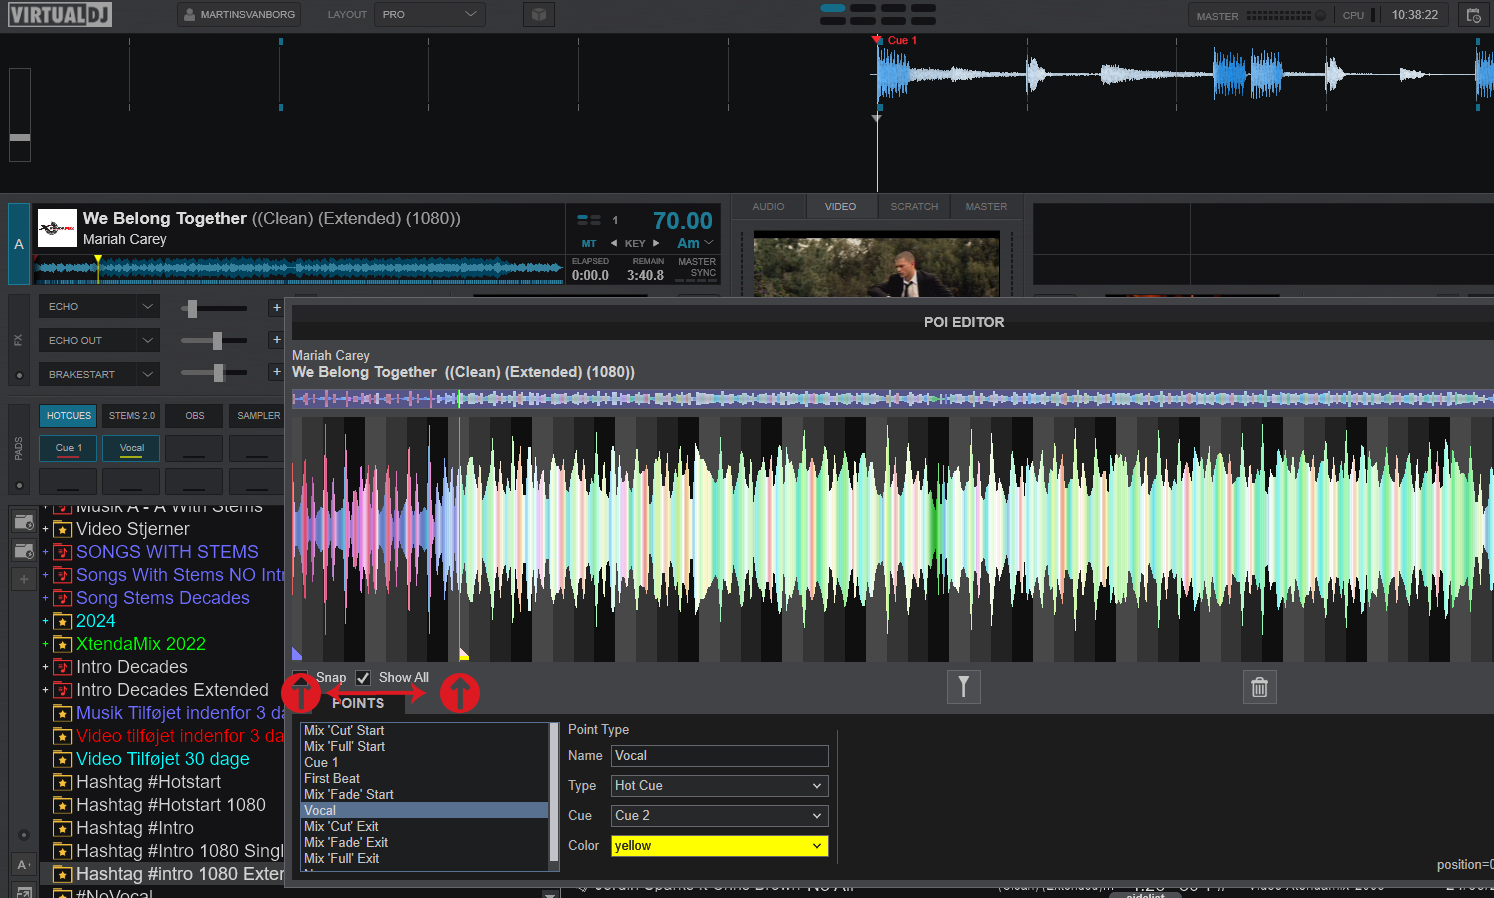The height and width of the screenshot is (898, 1494).
Task: Open the ECHO effect dropdown
Action: coord(99,307)
